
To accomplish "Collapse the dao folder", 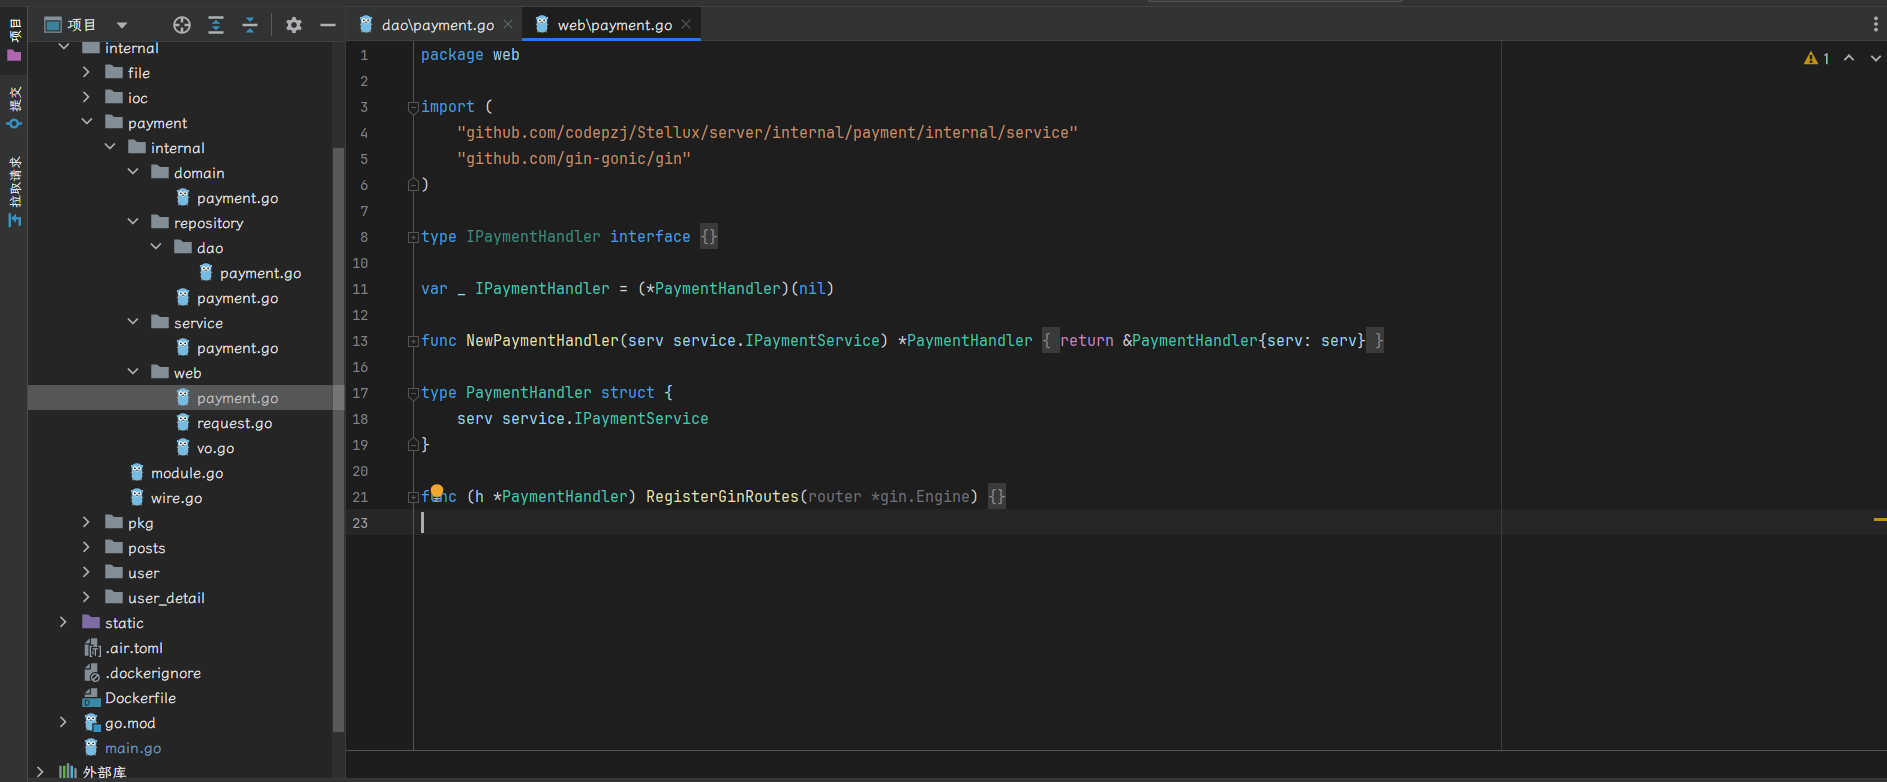I will [x=156, y=247].
